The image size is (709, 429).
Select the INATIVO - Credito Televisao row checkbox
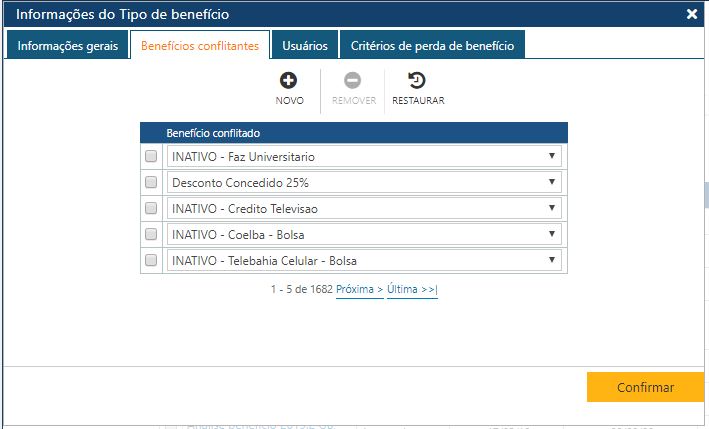coord(151,208)
